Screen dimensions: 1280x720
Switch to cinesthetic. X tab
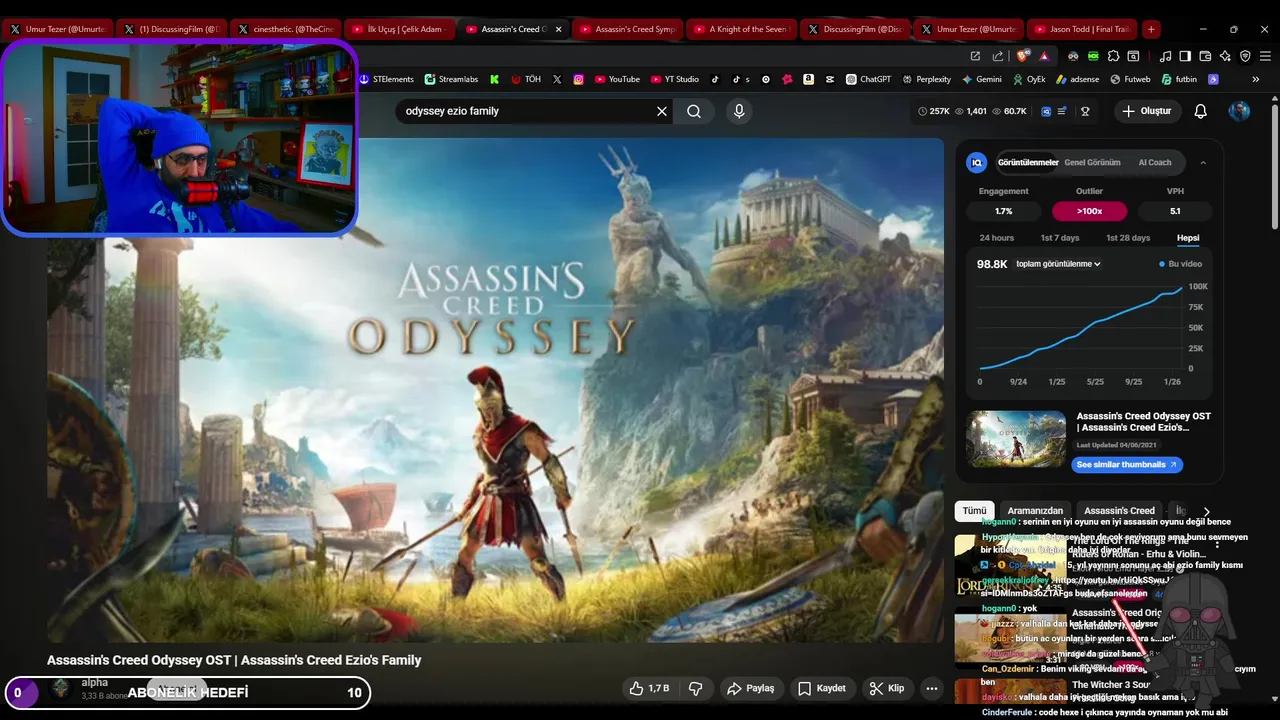point(285,29)
